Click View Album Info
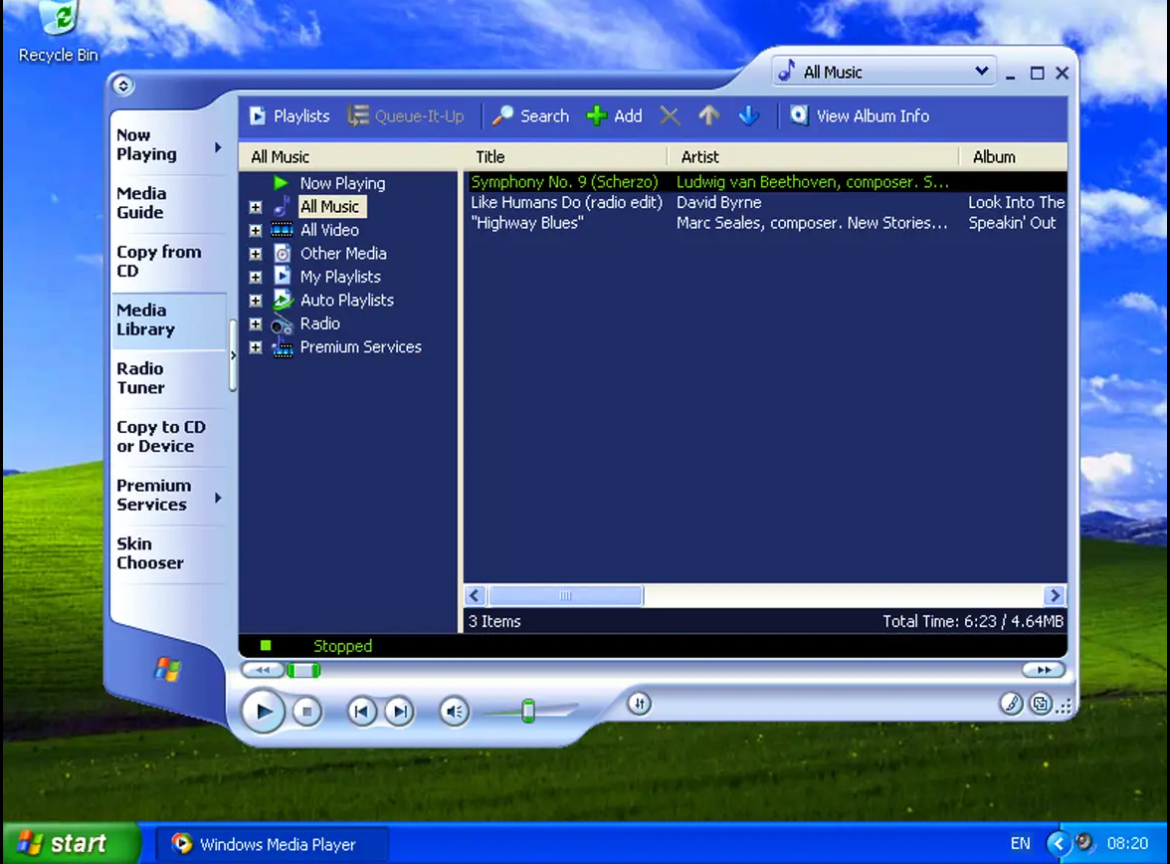Image resolution: width=1170 pixels, height=864 pixels. 860,116
